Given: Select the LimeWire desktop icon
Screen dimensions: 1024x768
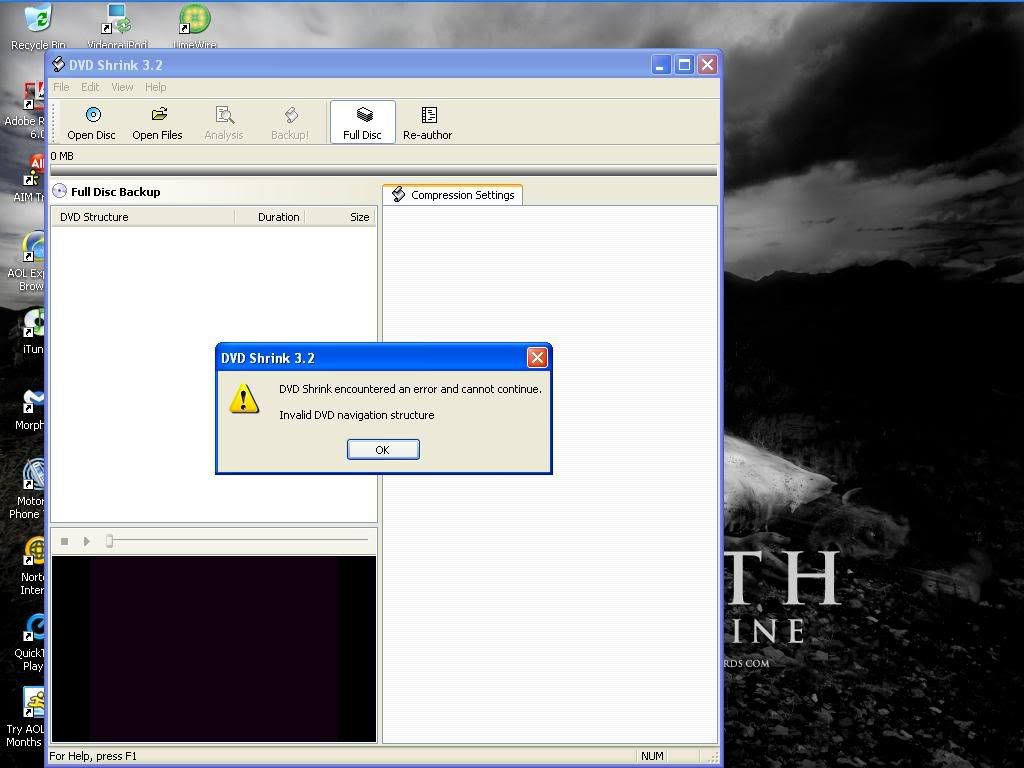Looking at the screenshot, I should click(x=195, y=26).
